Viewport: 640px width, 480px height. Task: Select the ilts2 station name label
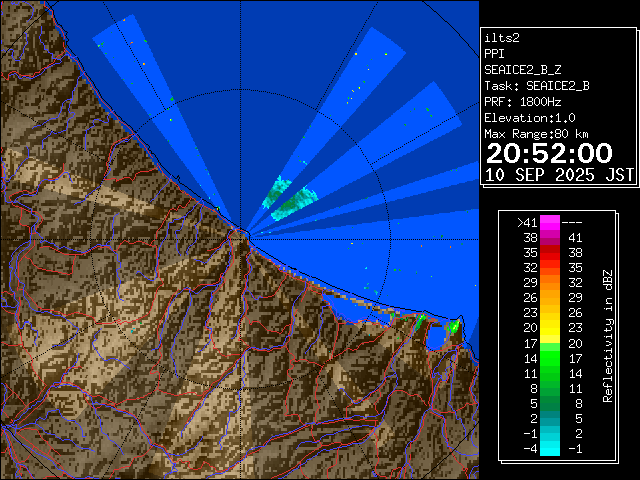pyautogui.click(x=500, y=37)
